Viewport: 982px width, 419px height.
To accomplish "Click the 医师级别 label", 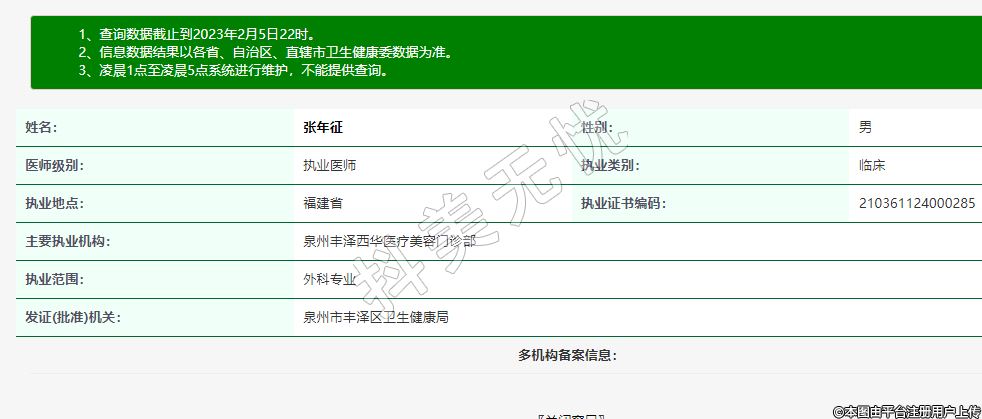I will pos(55,165).
